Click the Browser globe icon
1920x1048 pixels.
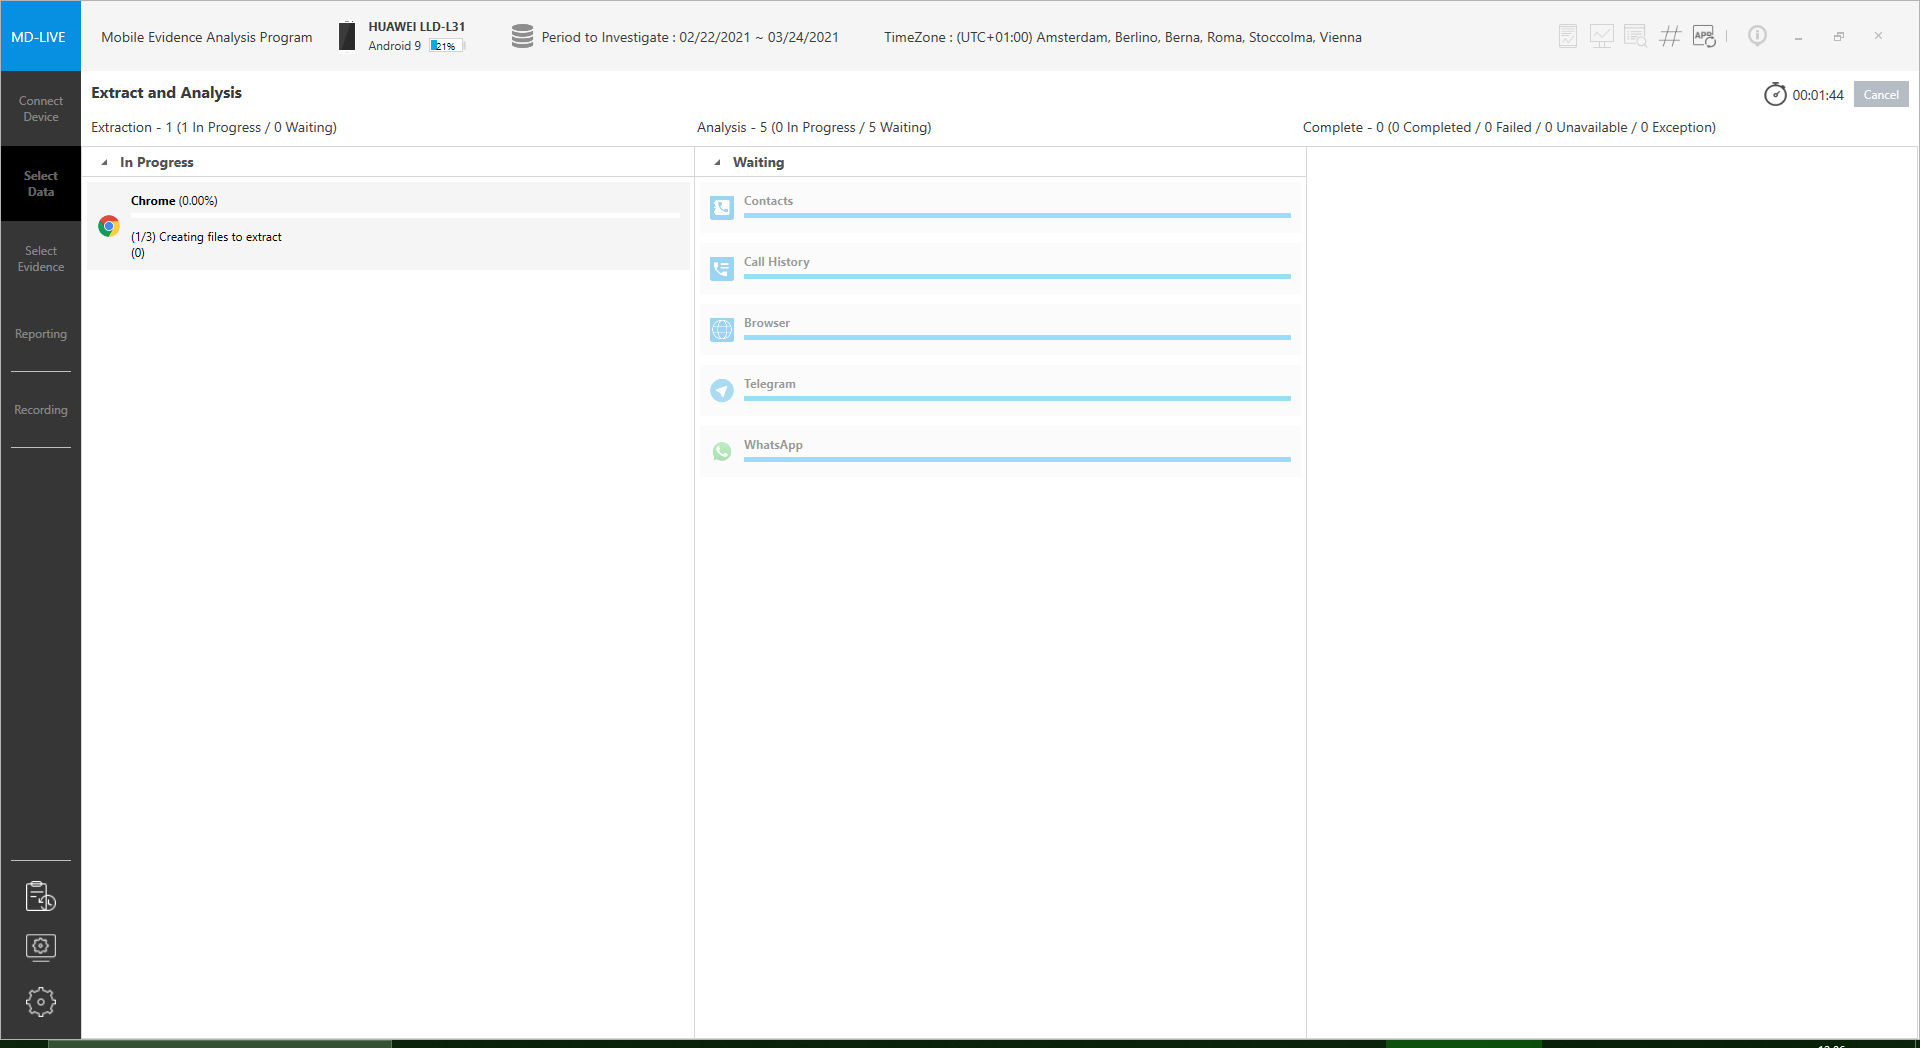point(722,330)
